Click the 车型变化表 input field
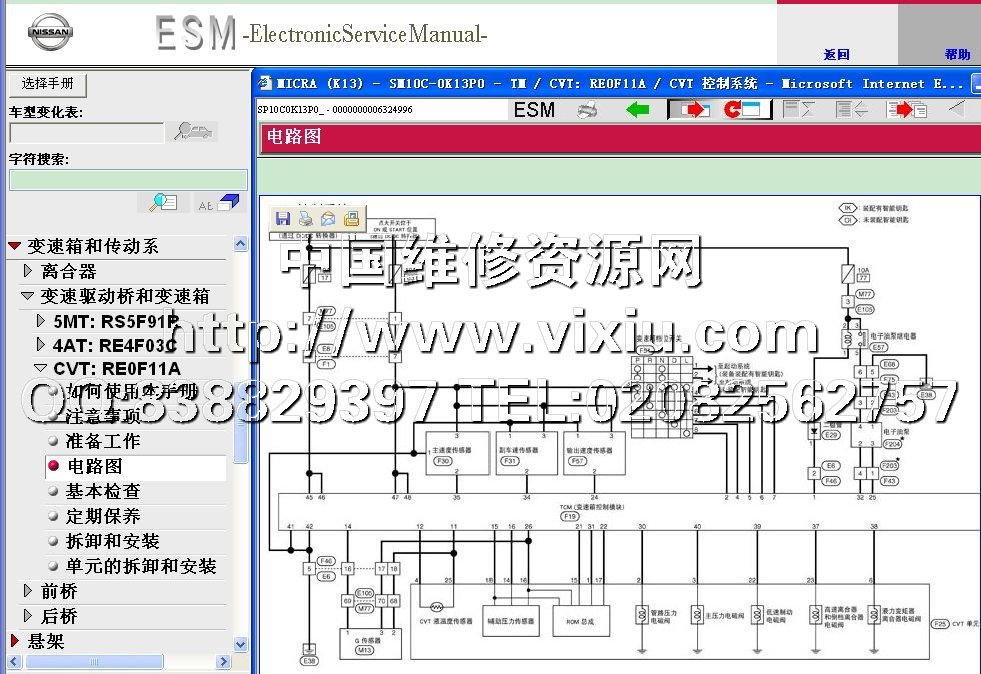 tap(86, 132)
